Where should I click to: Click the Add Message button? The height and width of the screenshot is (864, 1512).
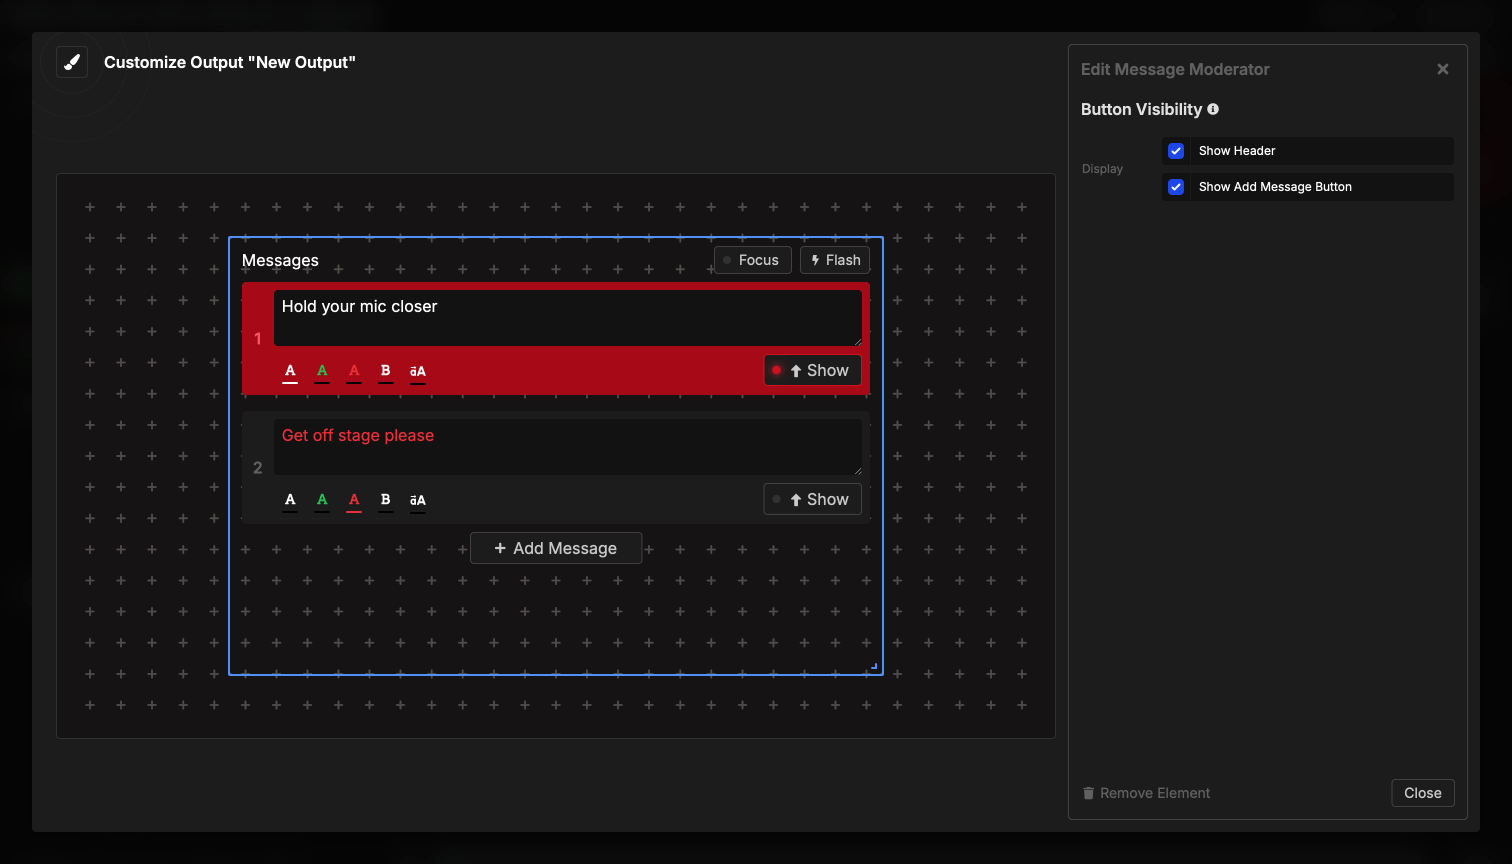coord(556,548)
